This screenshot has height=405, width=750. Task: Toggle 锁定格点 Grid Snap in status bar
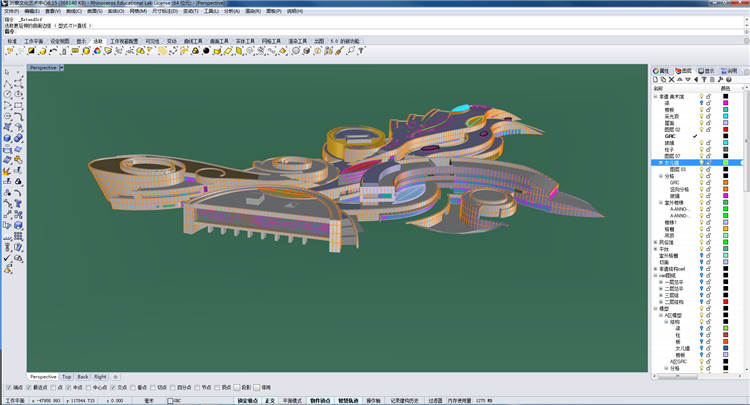click(248, 401)
